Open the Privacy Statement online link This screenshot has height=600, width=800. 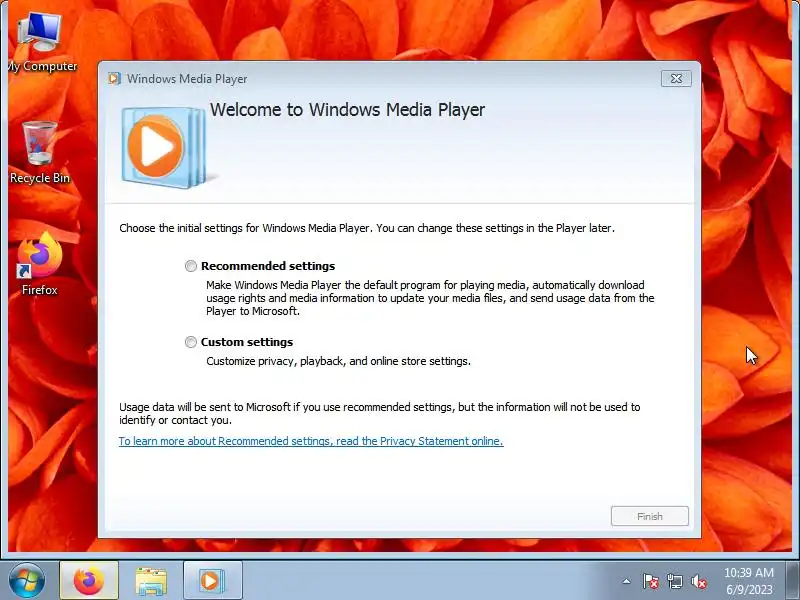[x=311, y=441]
